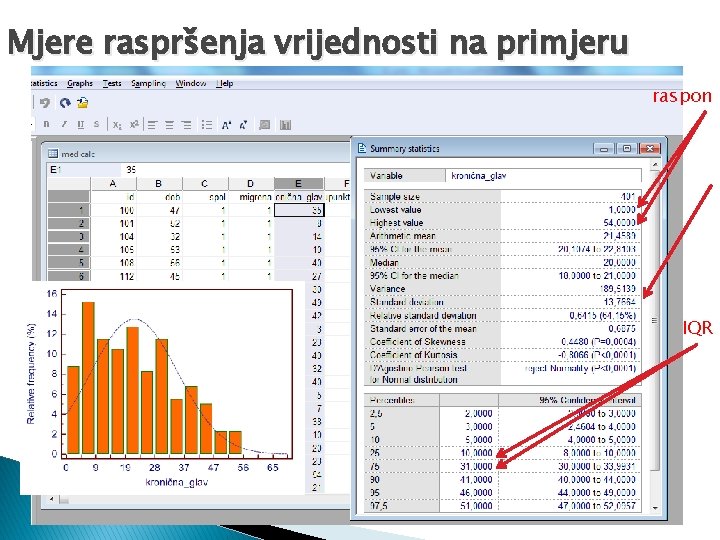720x540 pixels.
Task: Open the Help menu
Action: click(x=225, y=83)
